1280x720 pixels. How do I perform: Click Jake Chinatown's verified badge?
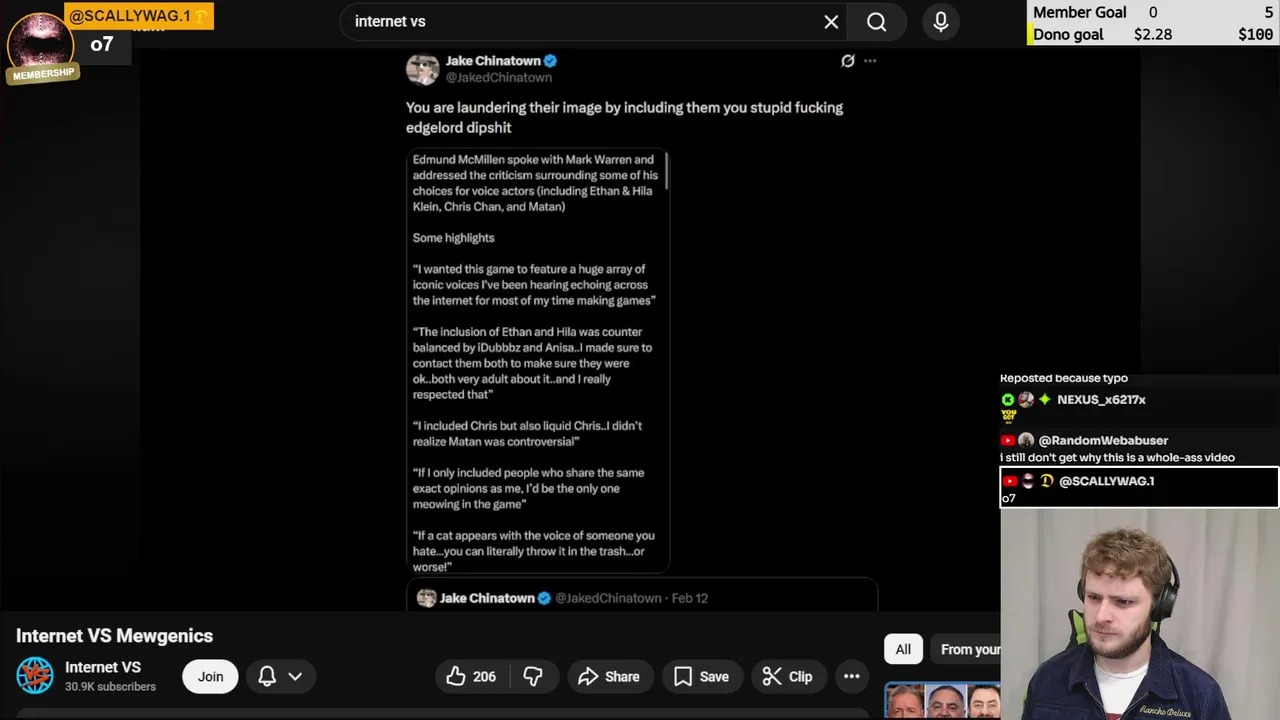click(550, 61)
